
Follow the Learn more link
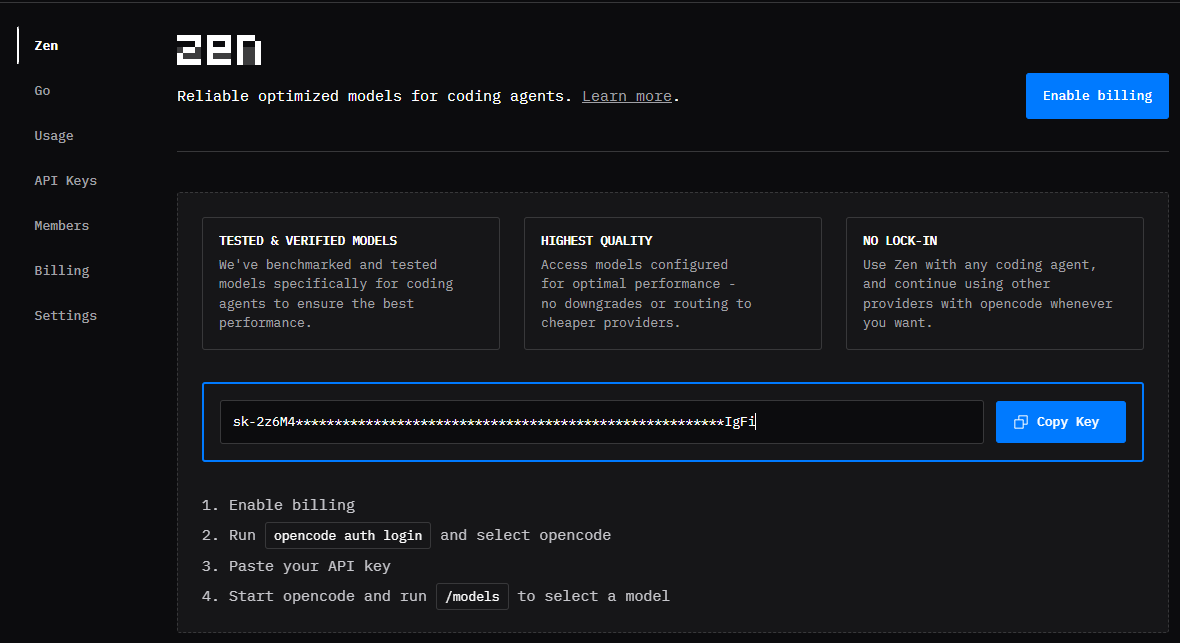627,96
